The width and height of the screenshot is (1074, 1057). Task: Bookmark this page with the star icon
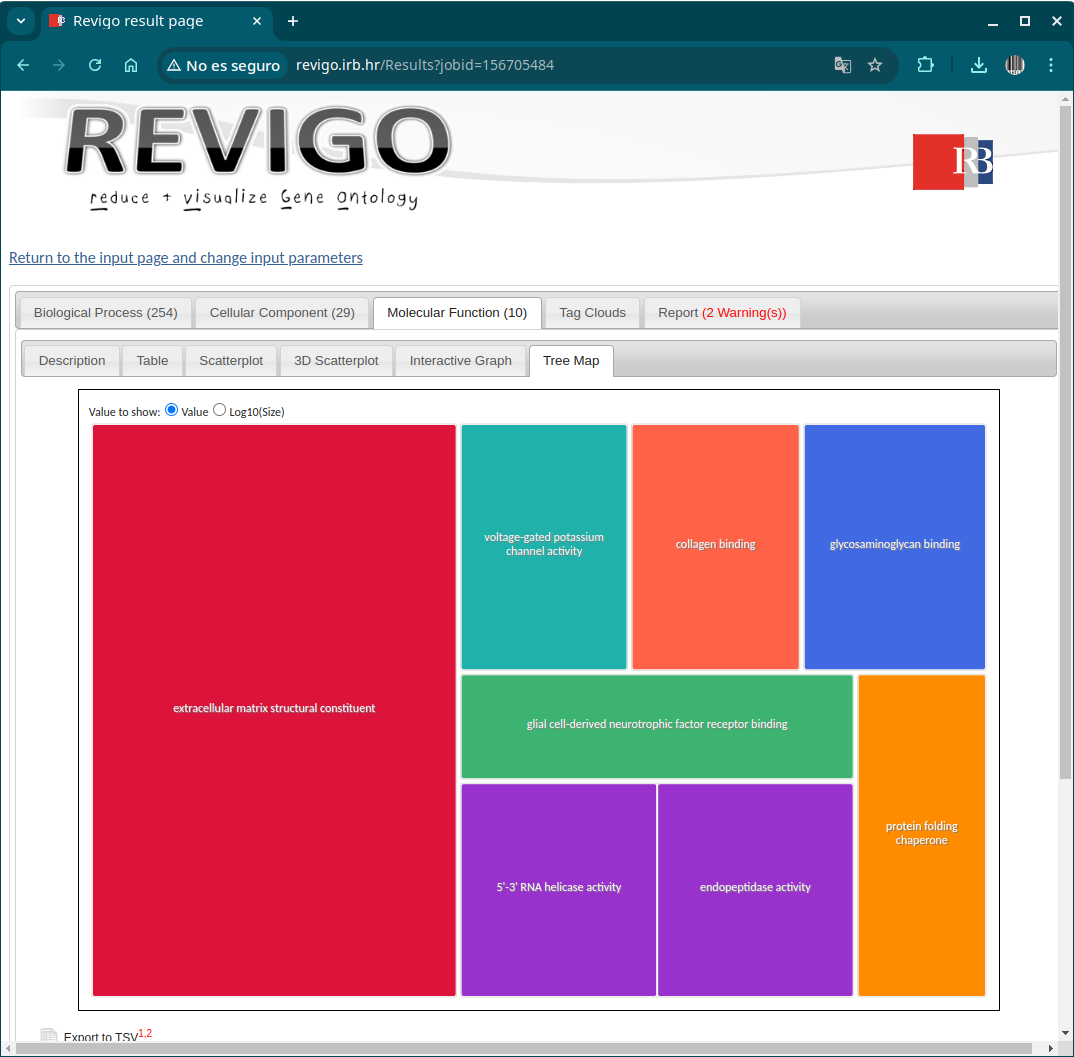coord(875,65)
